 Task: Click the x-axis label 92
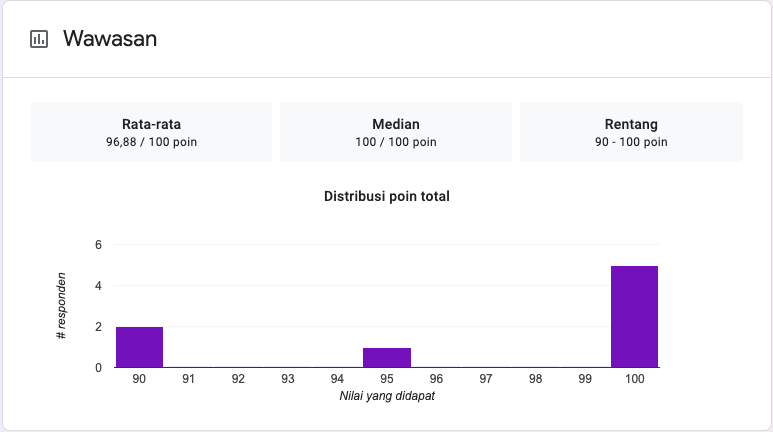tap(238, 380)
